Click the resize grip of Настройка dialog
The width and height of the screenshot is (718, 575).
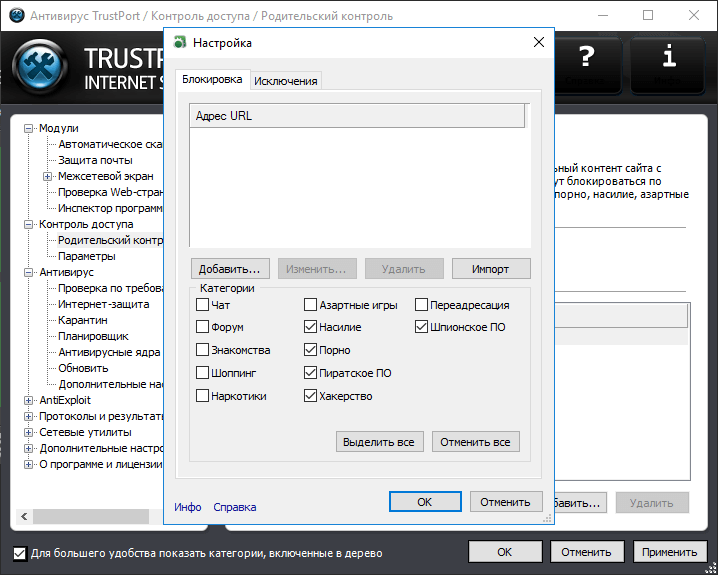pyautogui.click(x=547, y=518)
